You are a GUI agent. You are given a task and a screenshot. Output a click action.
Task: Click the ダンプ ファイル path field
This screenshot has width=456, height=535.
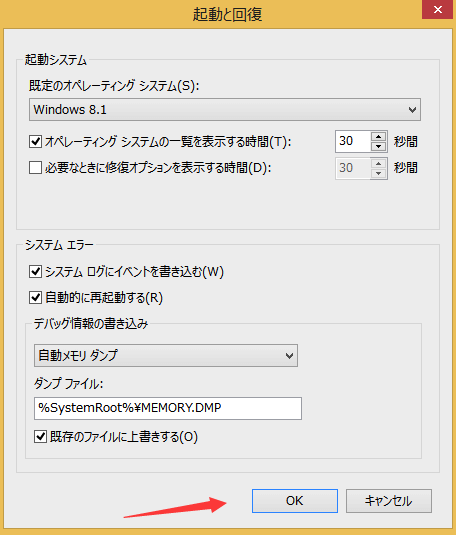point(168,408)
